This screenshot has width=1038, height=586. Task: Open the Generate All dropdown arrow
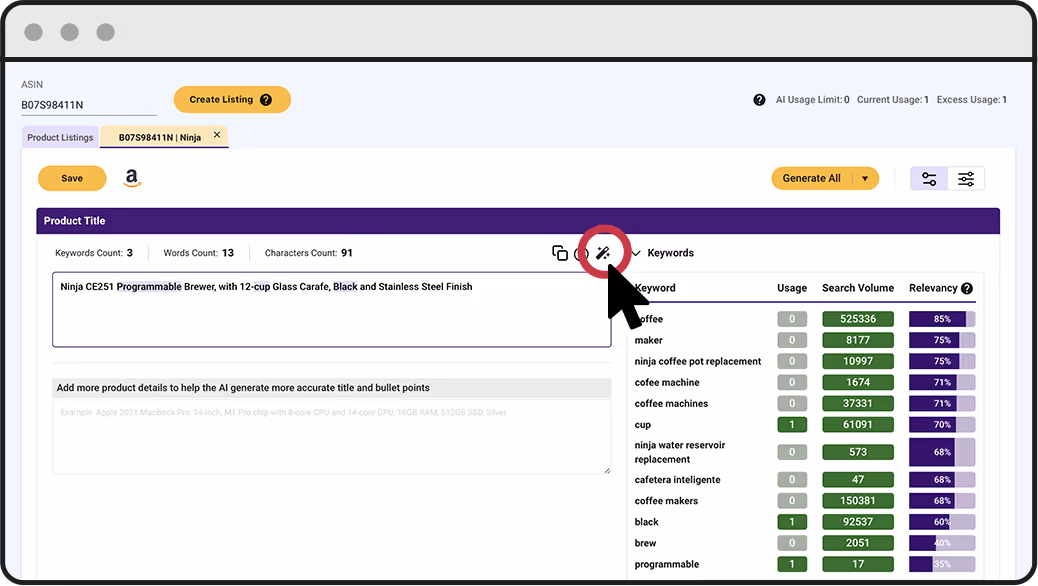pos(865,179)
